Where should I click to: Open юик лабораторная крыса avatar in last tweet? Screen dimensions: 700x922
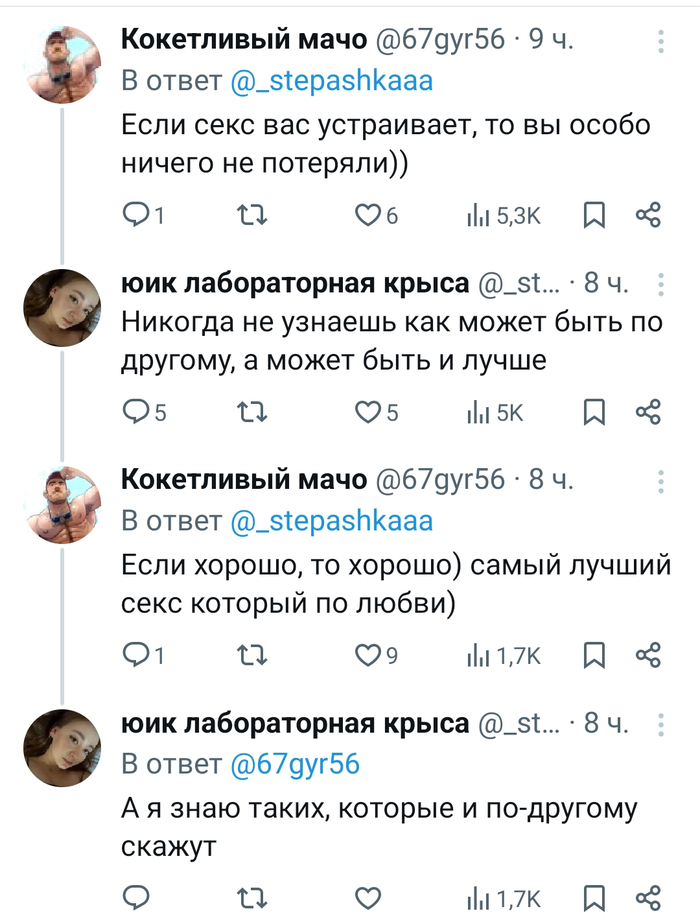pos(63,747)
